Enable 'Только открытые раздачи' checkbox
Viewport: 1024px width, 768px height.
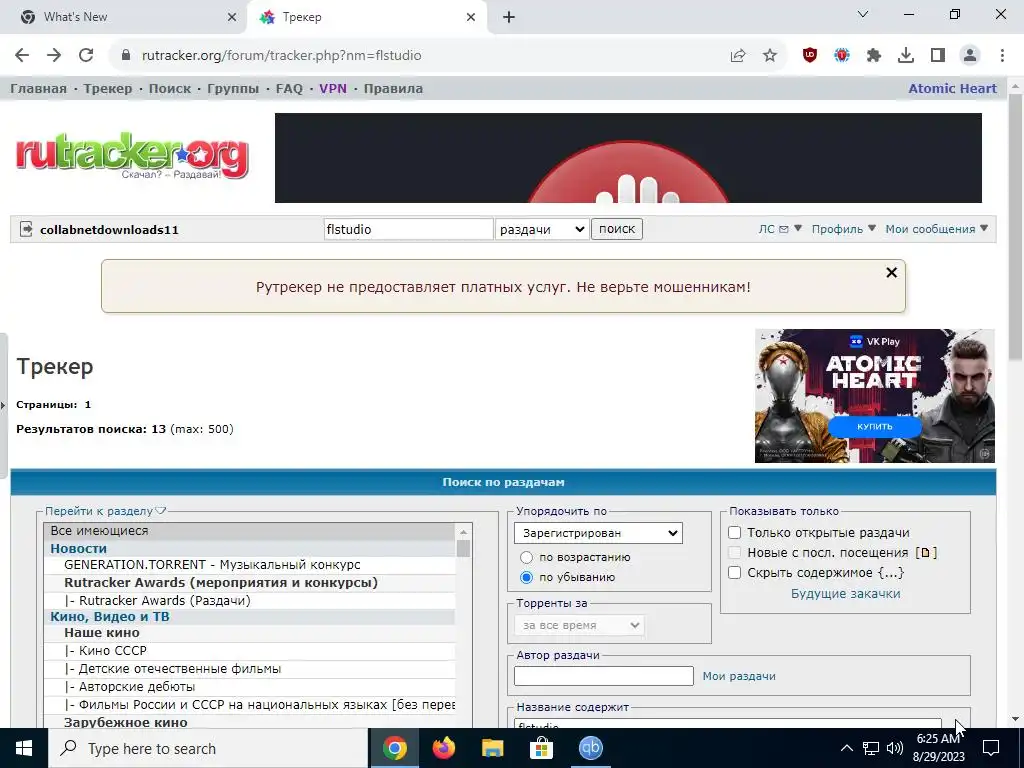[735, 533]
